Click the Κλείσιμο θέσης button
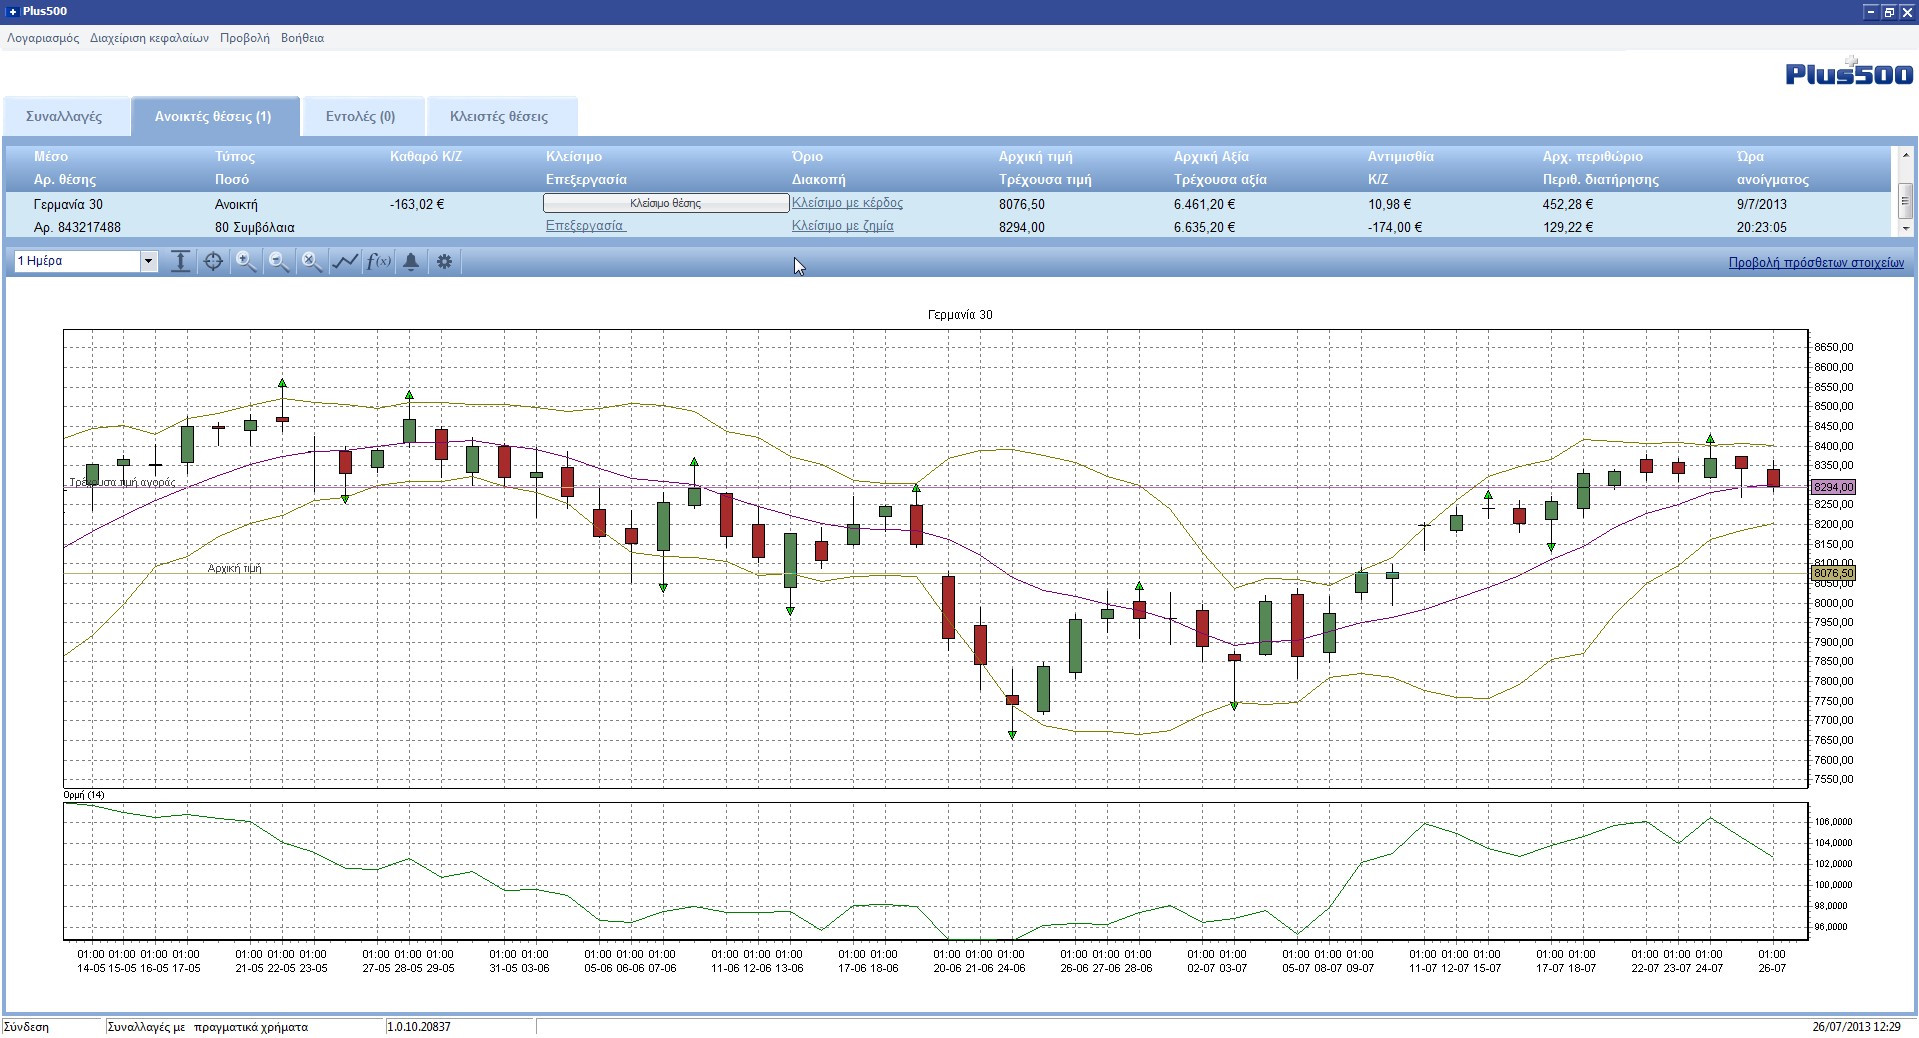The image size is (1919, 1038). [666, 203]
